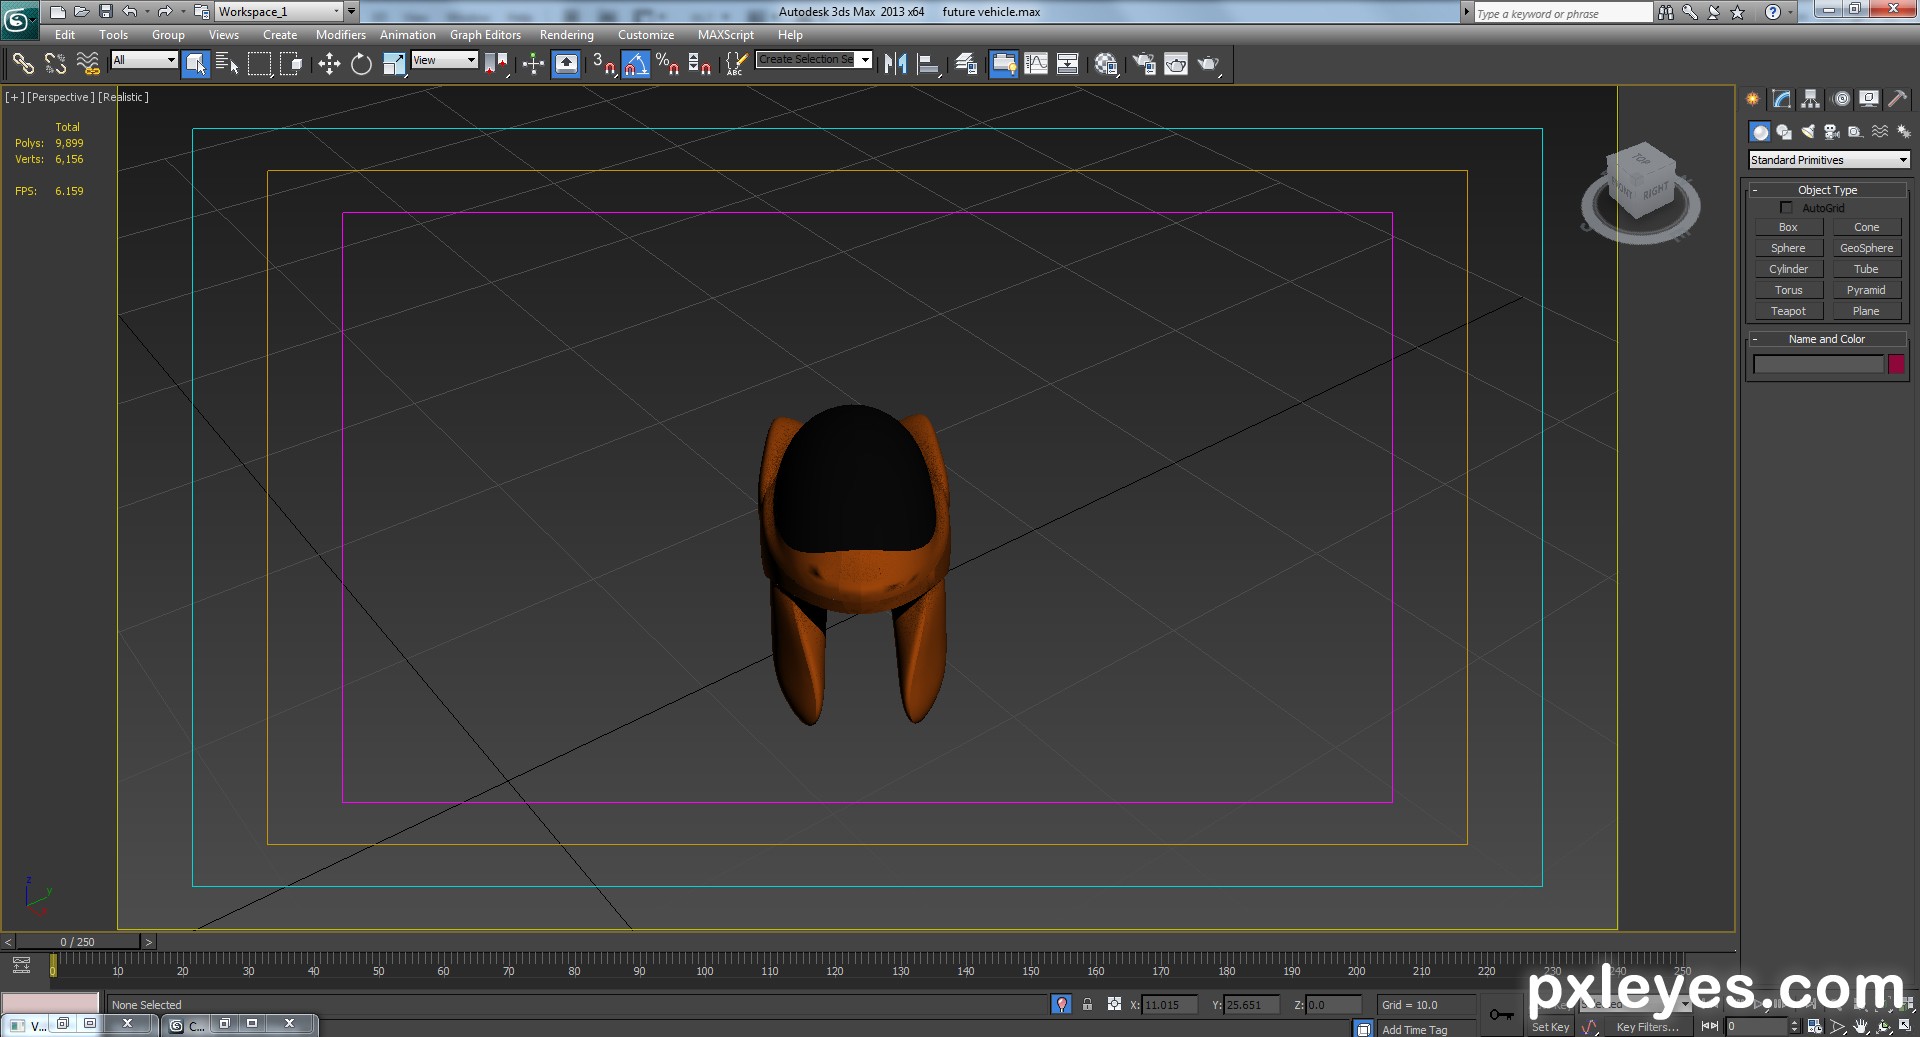
Task: Click the object color swatch
Action: [1896, 365]
